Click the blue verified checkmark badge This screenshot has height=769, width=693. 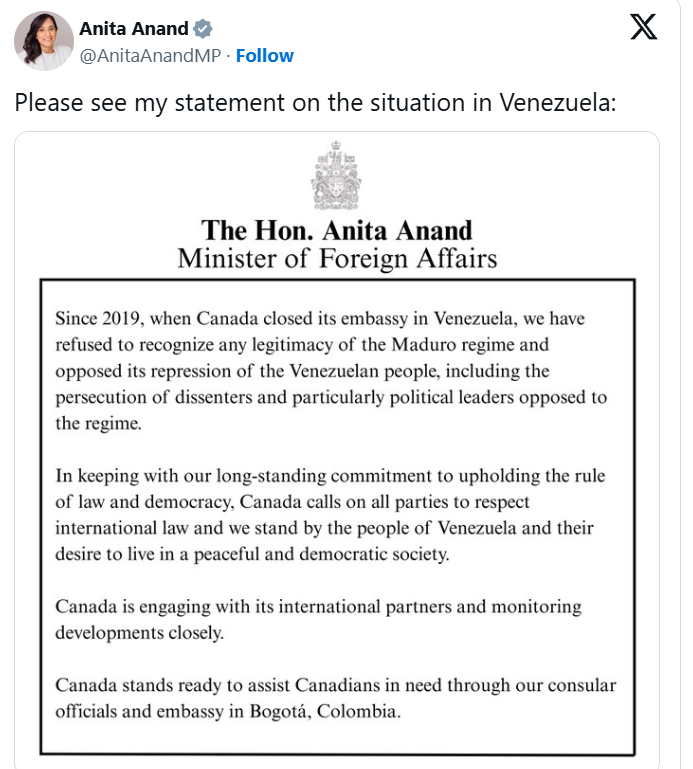[201, 29]
